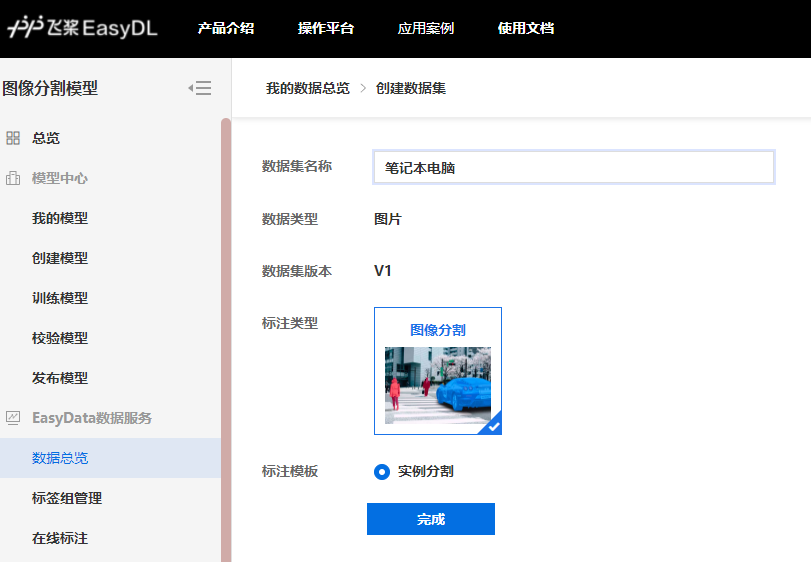Image resolution: width=811 pixels, height=562 pixels.
Task: Open 使用文档 in top navigation
Action: click(x=526, y=28)
